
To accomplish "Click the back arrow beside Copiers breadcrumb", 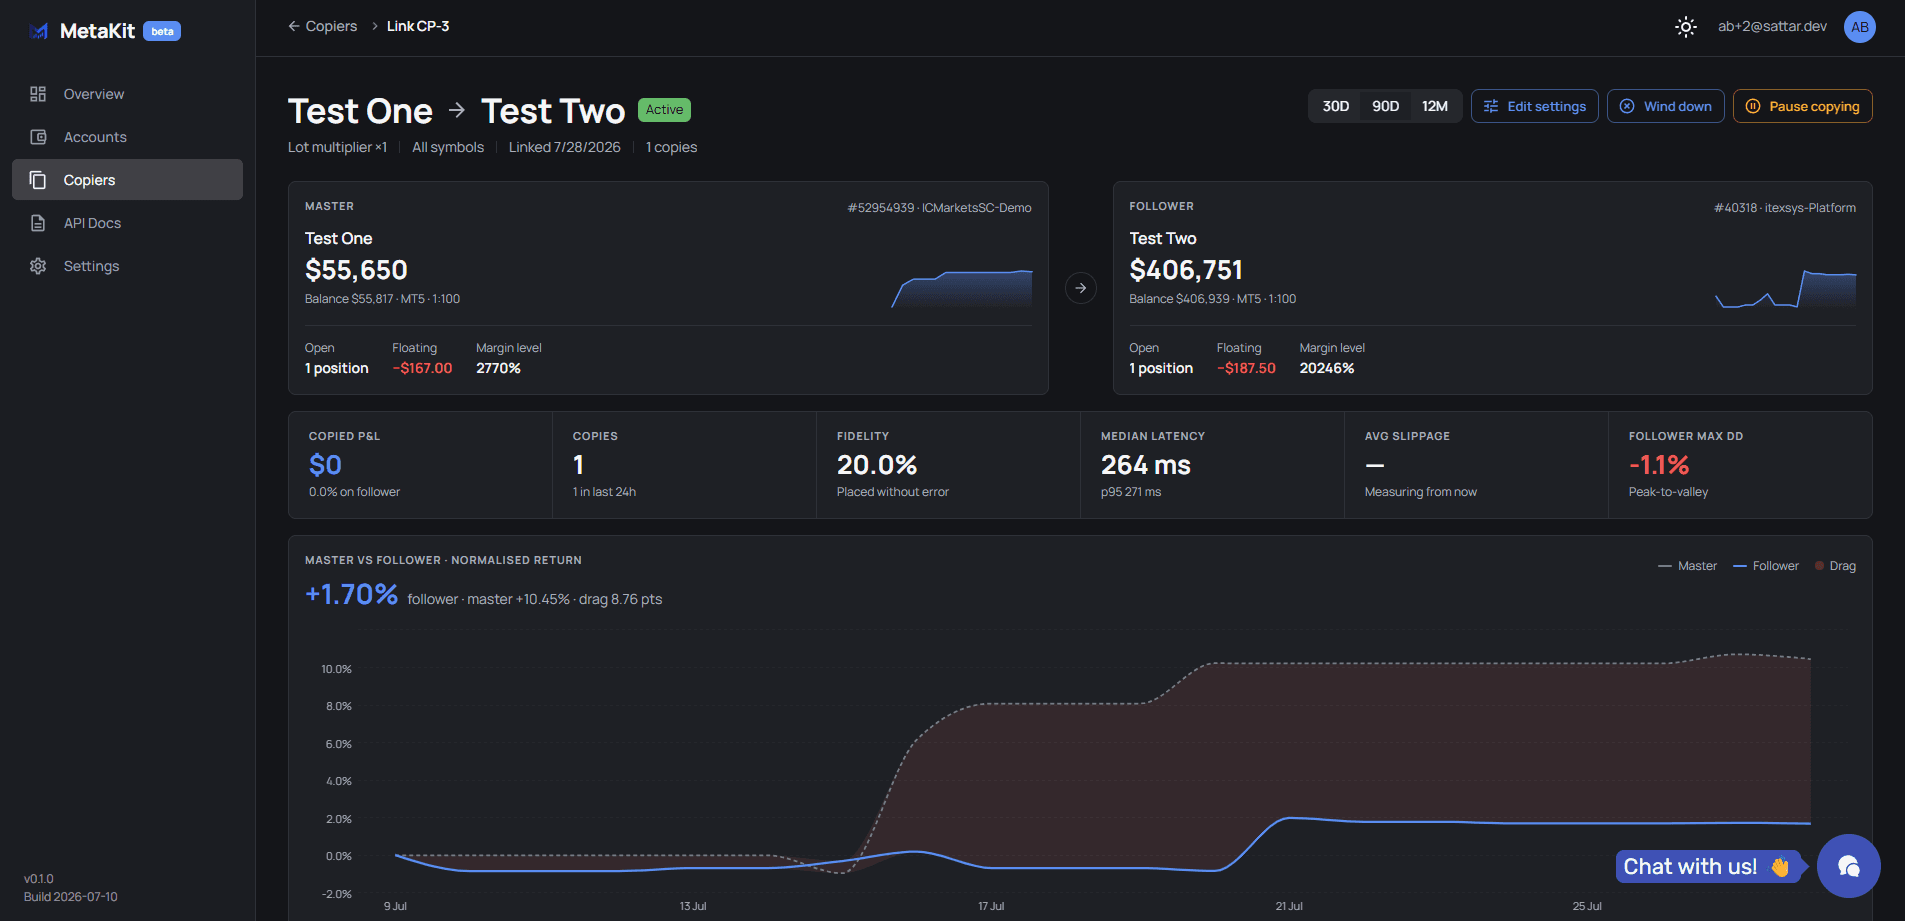I will 294,26.
